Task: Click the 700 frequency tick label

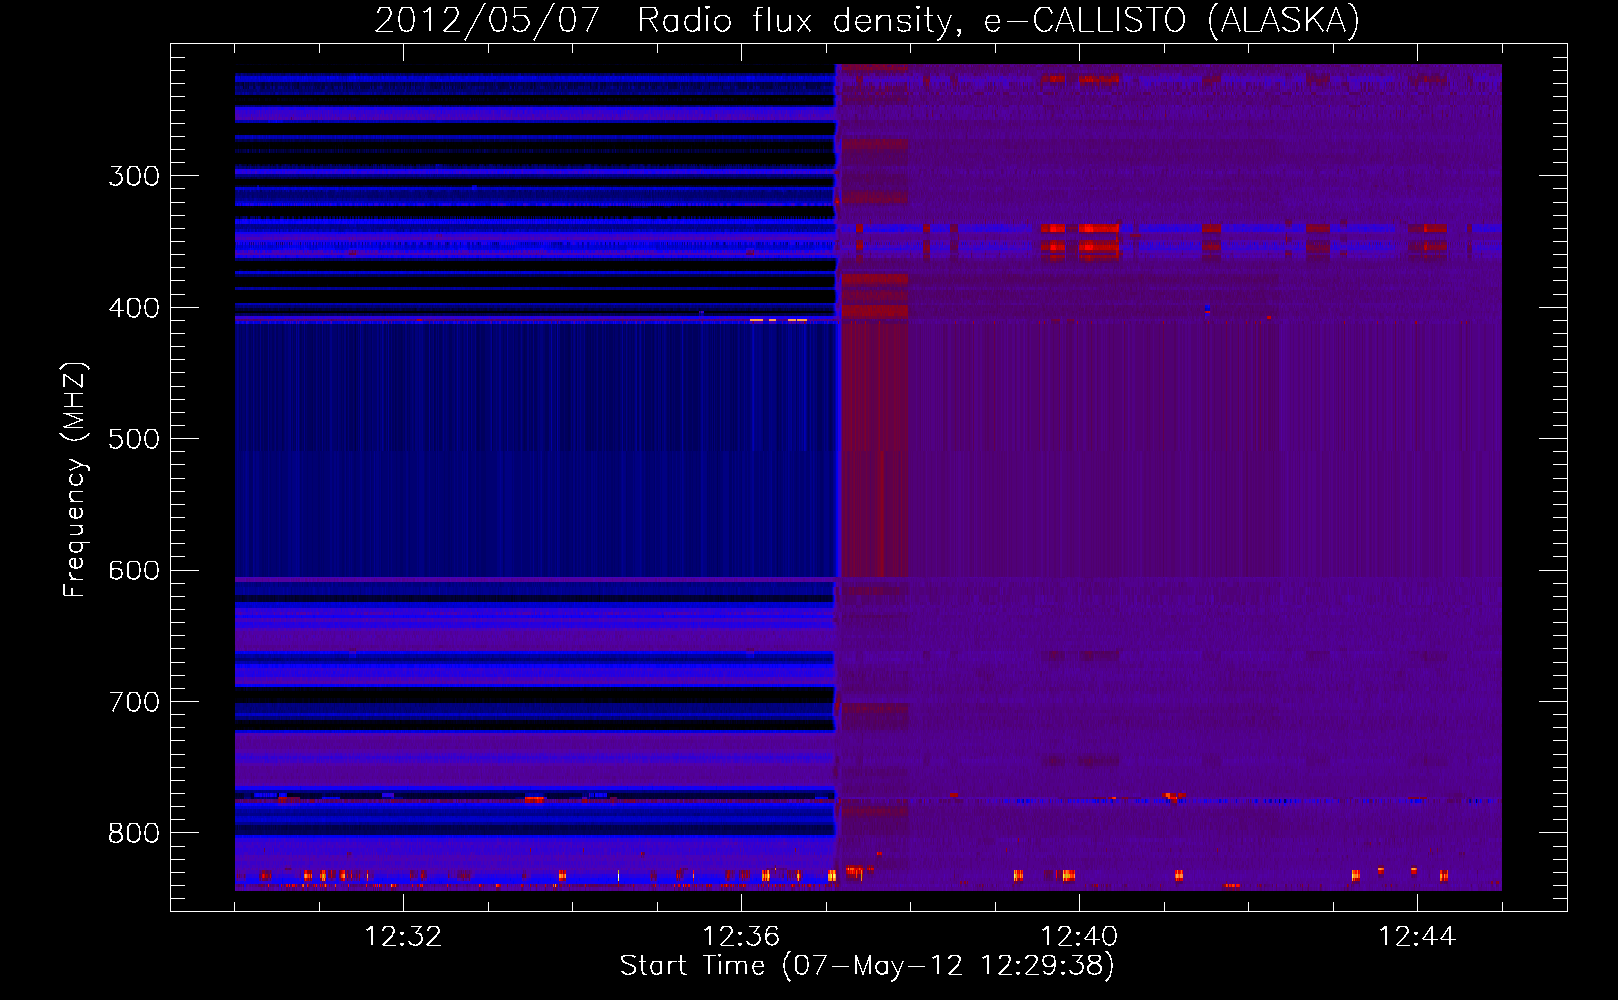Action: pyautogui.click(x=134, y=702)
